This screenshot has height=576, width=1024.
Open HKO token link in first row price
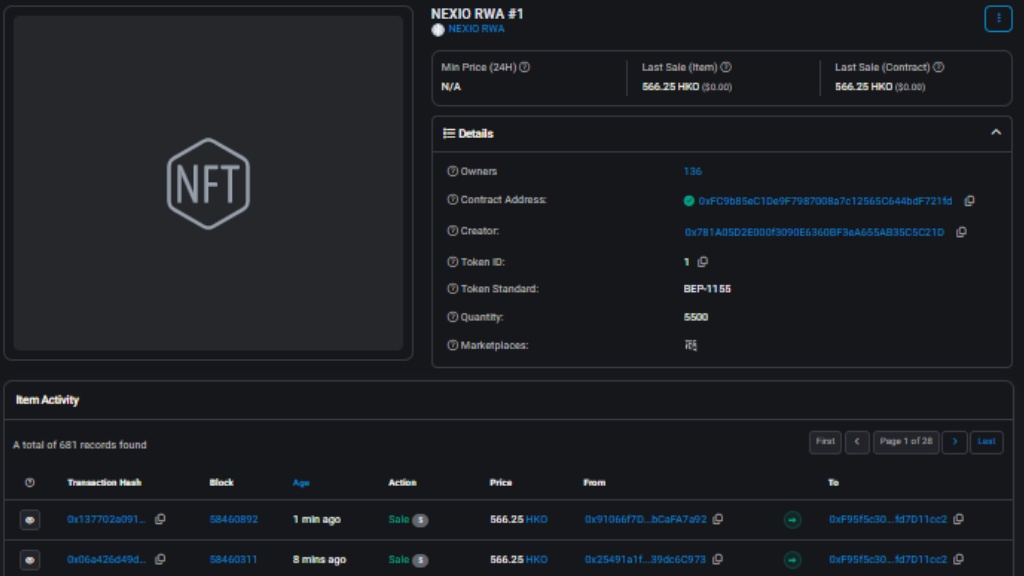point(536,519)
